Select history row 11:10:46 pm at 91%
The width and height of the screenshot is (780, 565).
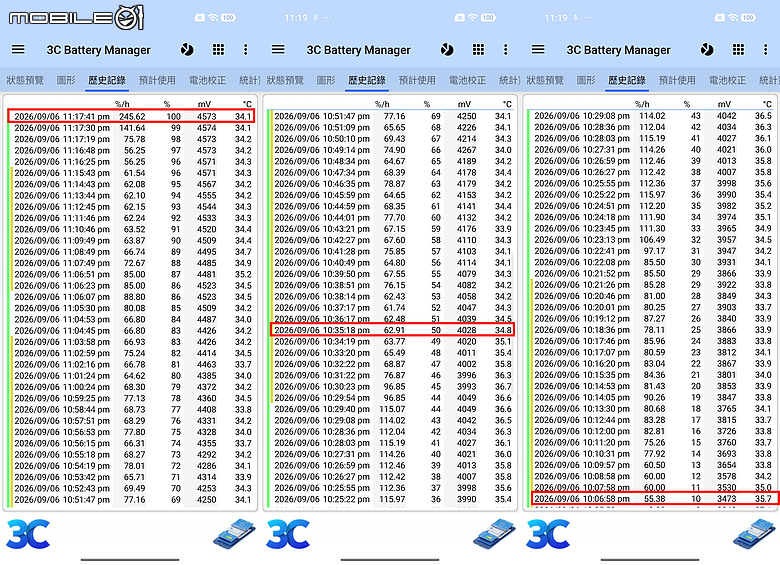[x=131, y=229]
